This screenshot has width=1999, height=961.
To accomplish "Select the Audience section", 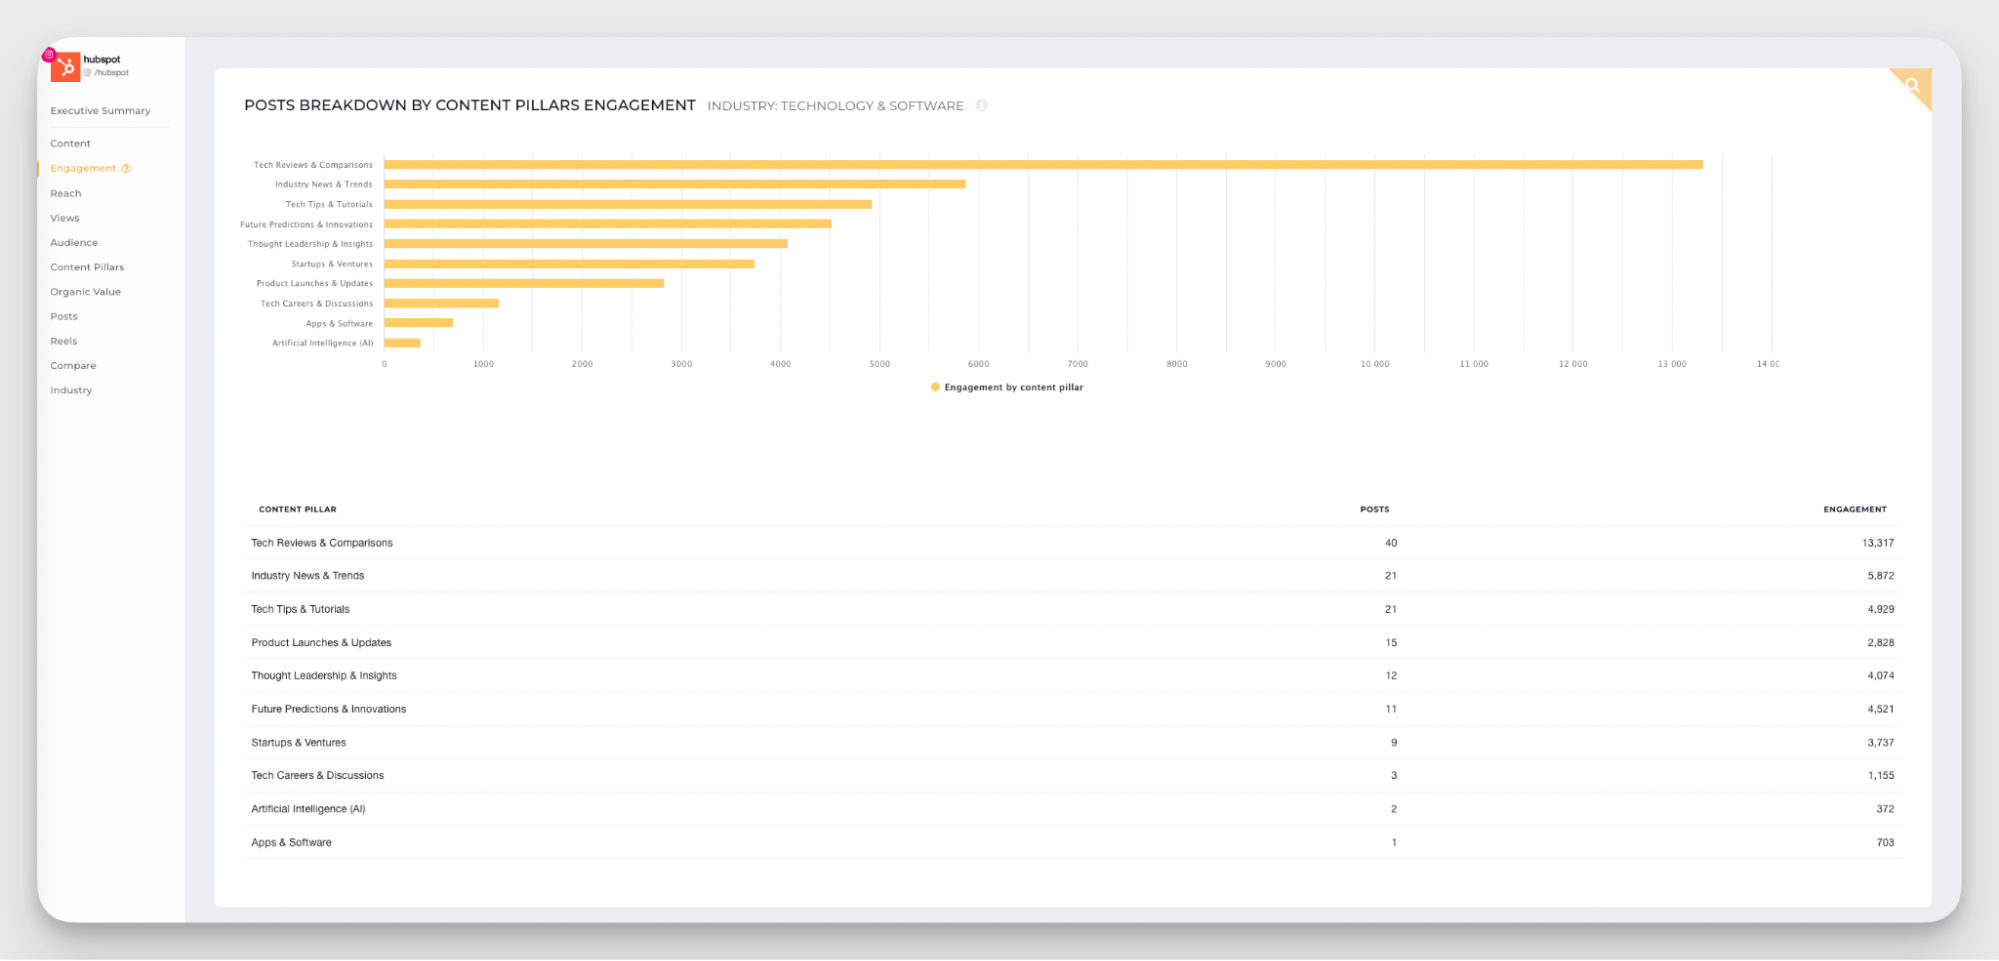I will click(x=73, y=242).
